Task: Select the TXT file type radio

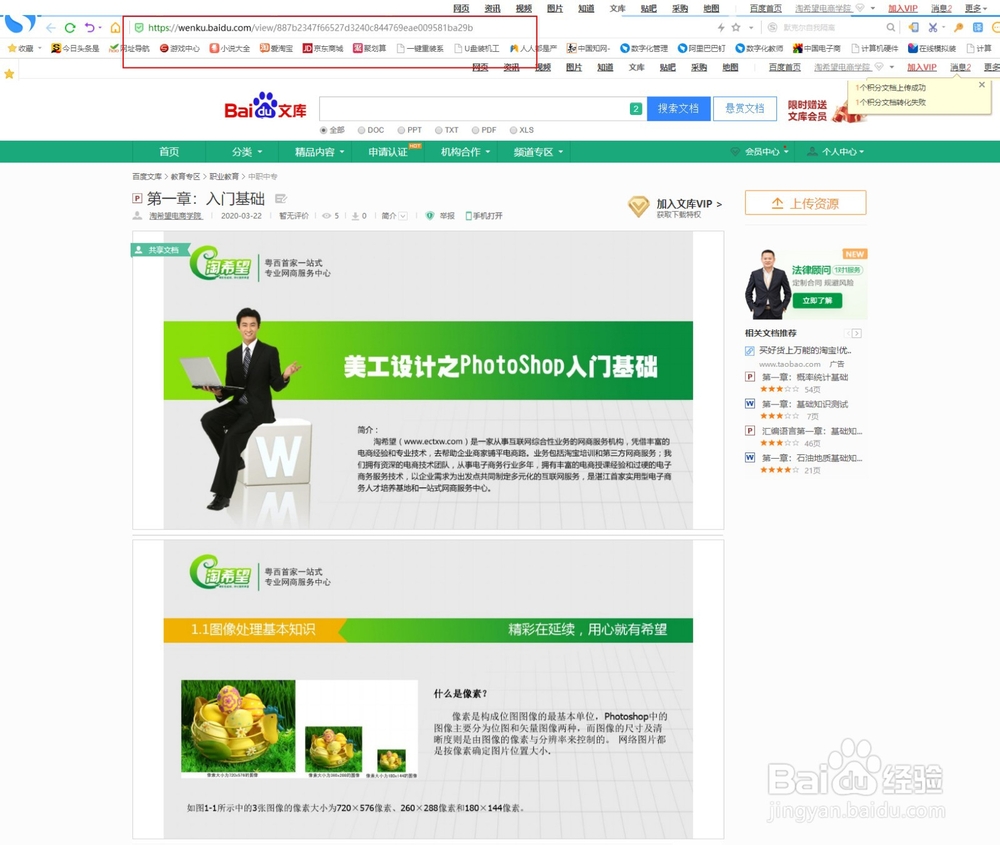Action: tap(439, 130)
